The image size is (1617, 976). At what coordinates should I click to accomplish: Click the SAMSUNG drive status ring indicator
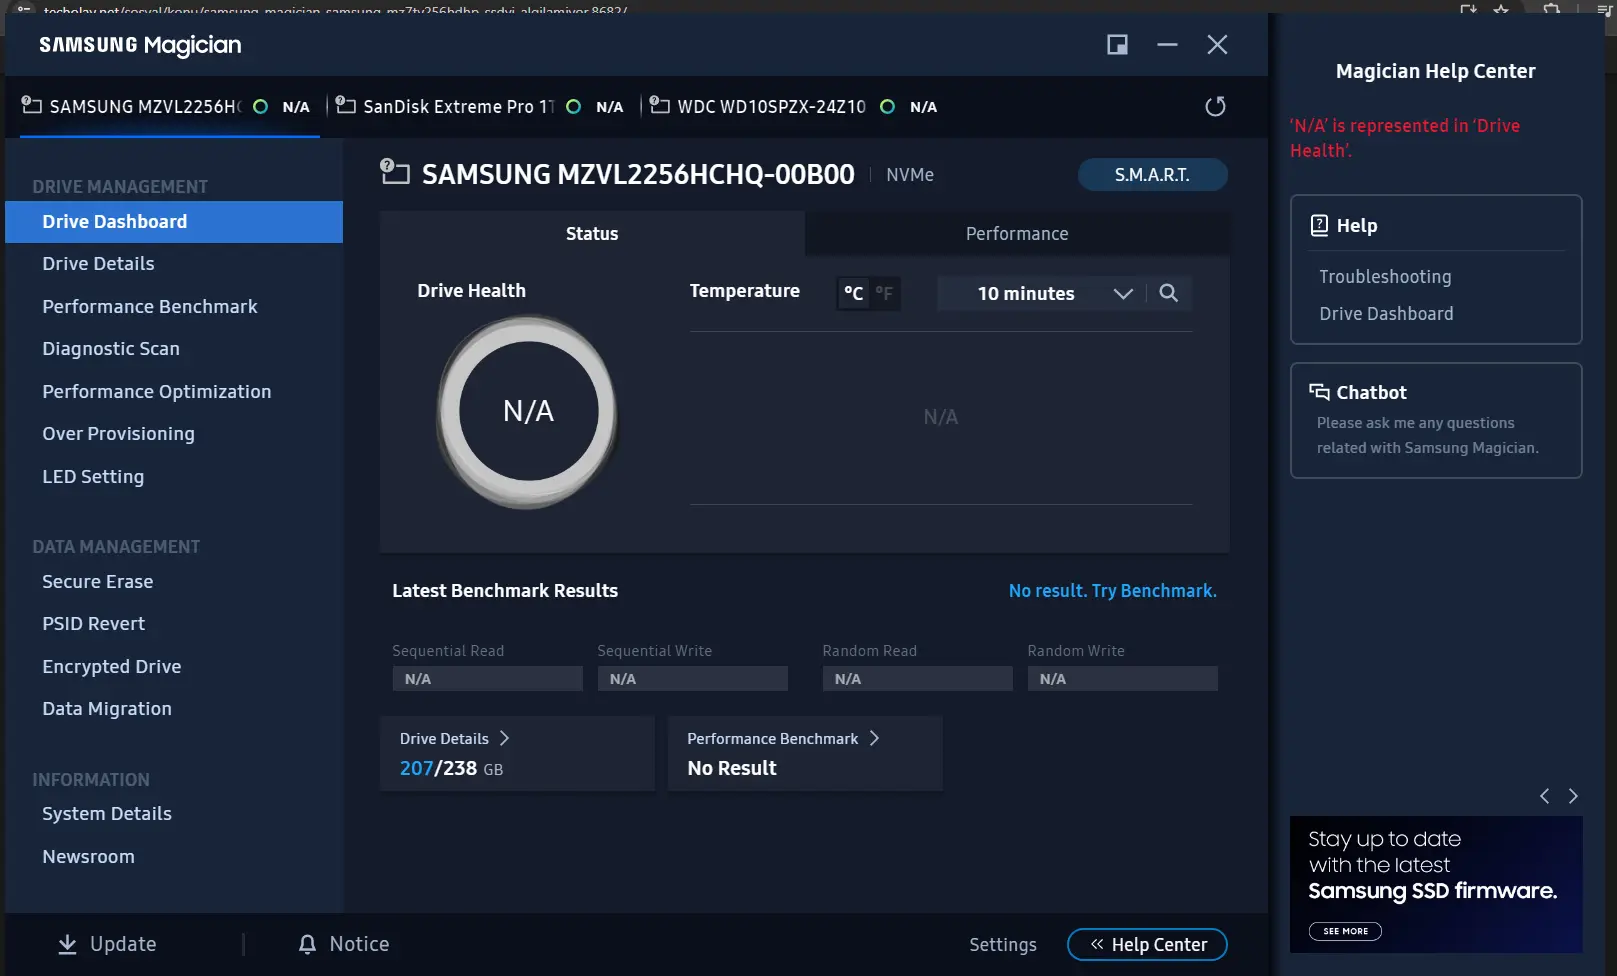tap(260, 106)
